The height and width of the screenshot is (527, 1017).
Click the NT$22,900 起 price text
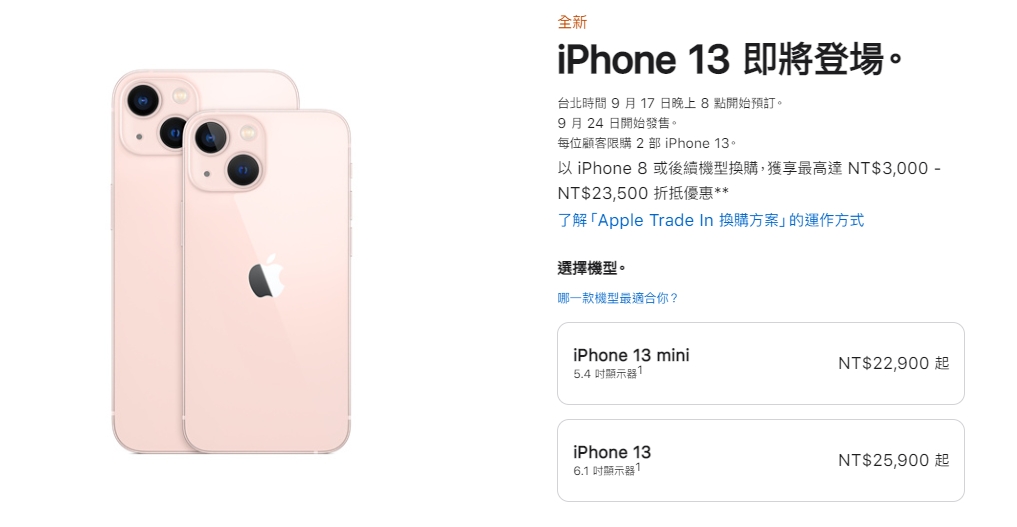pyautogui.click(x=894, y=363)
